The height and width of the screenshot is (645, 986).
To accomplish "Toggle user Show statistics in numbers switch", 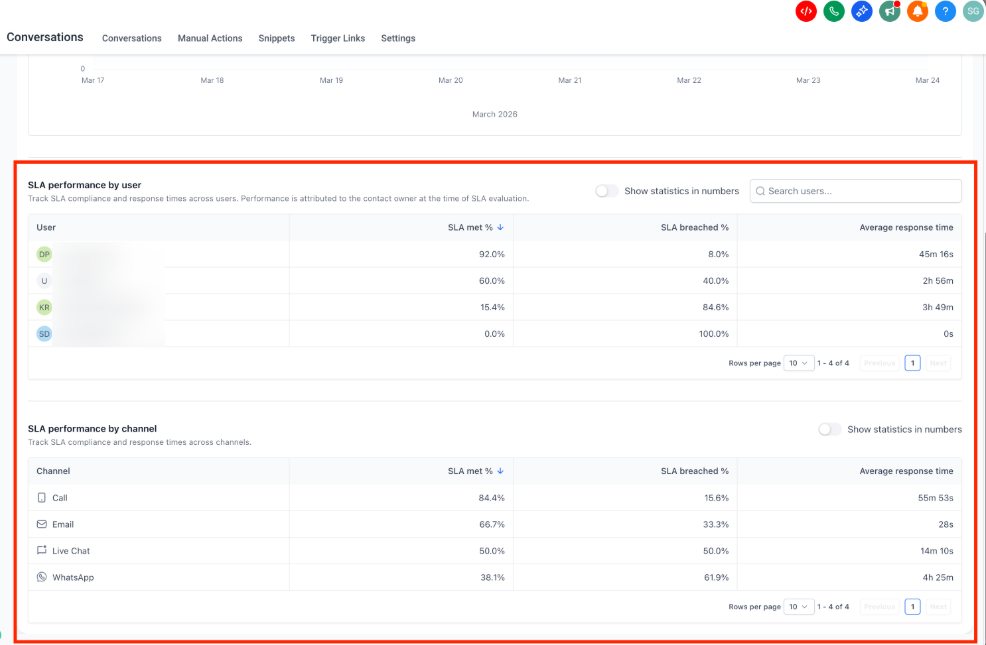I will point(607,191).
